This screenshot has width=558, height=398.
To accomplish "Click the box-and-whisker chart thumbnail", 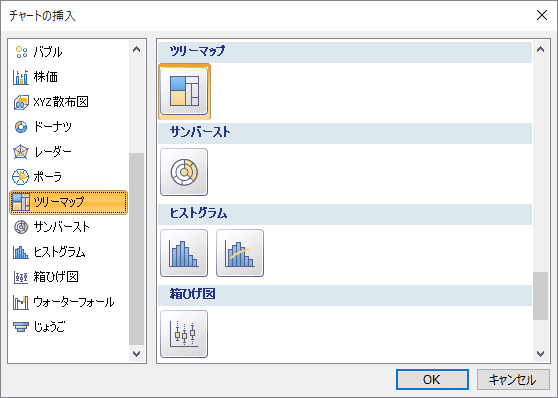I will point(184,334).
